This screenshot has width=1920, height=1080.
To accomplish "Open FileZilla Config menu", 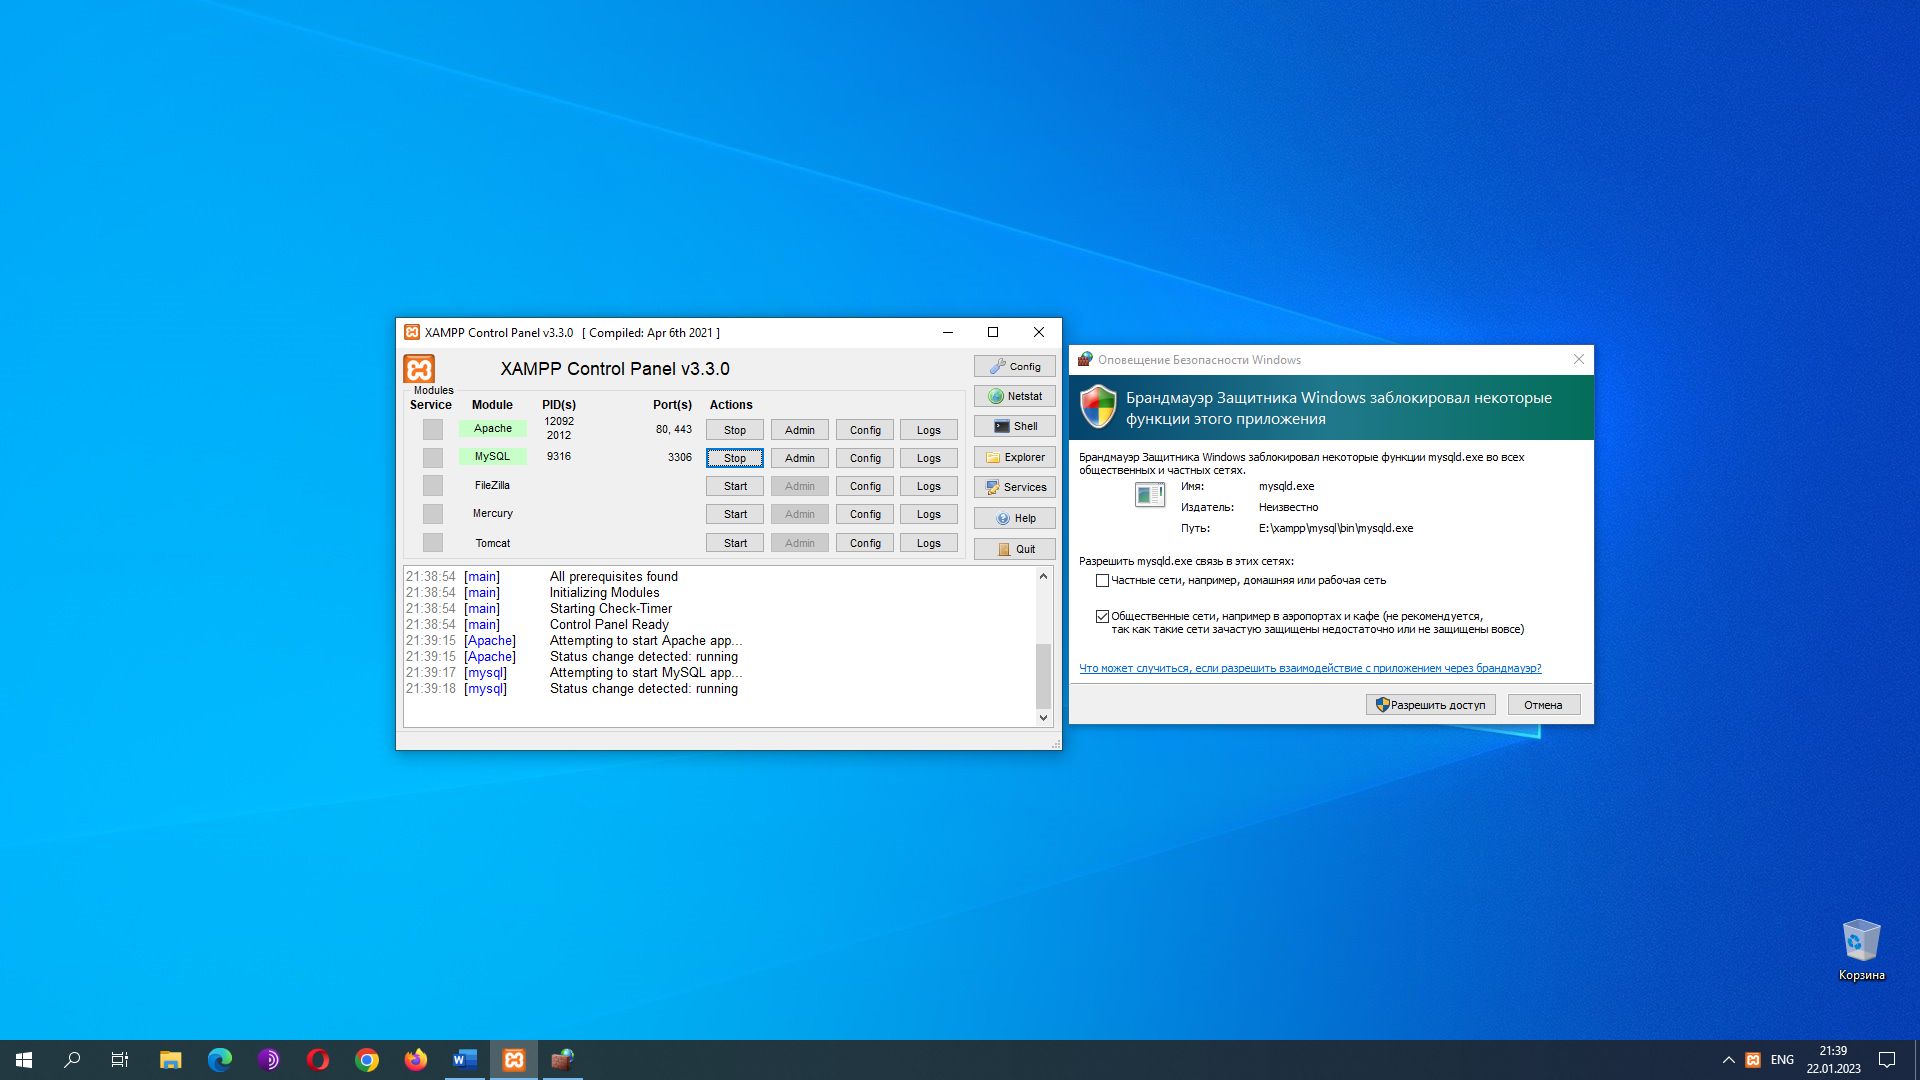I will pyautogui.click(x=865, y=486).
